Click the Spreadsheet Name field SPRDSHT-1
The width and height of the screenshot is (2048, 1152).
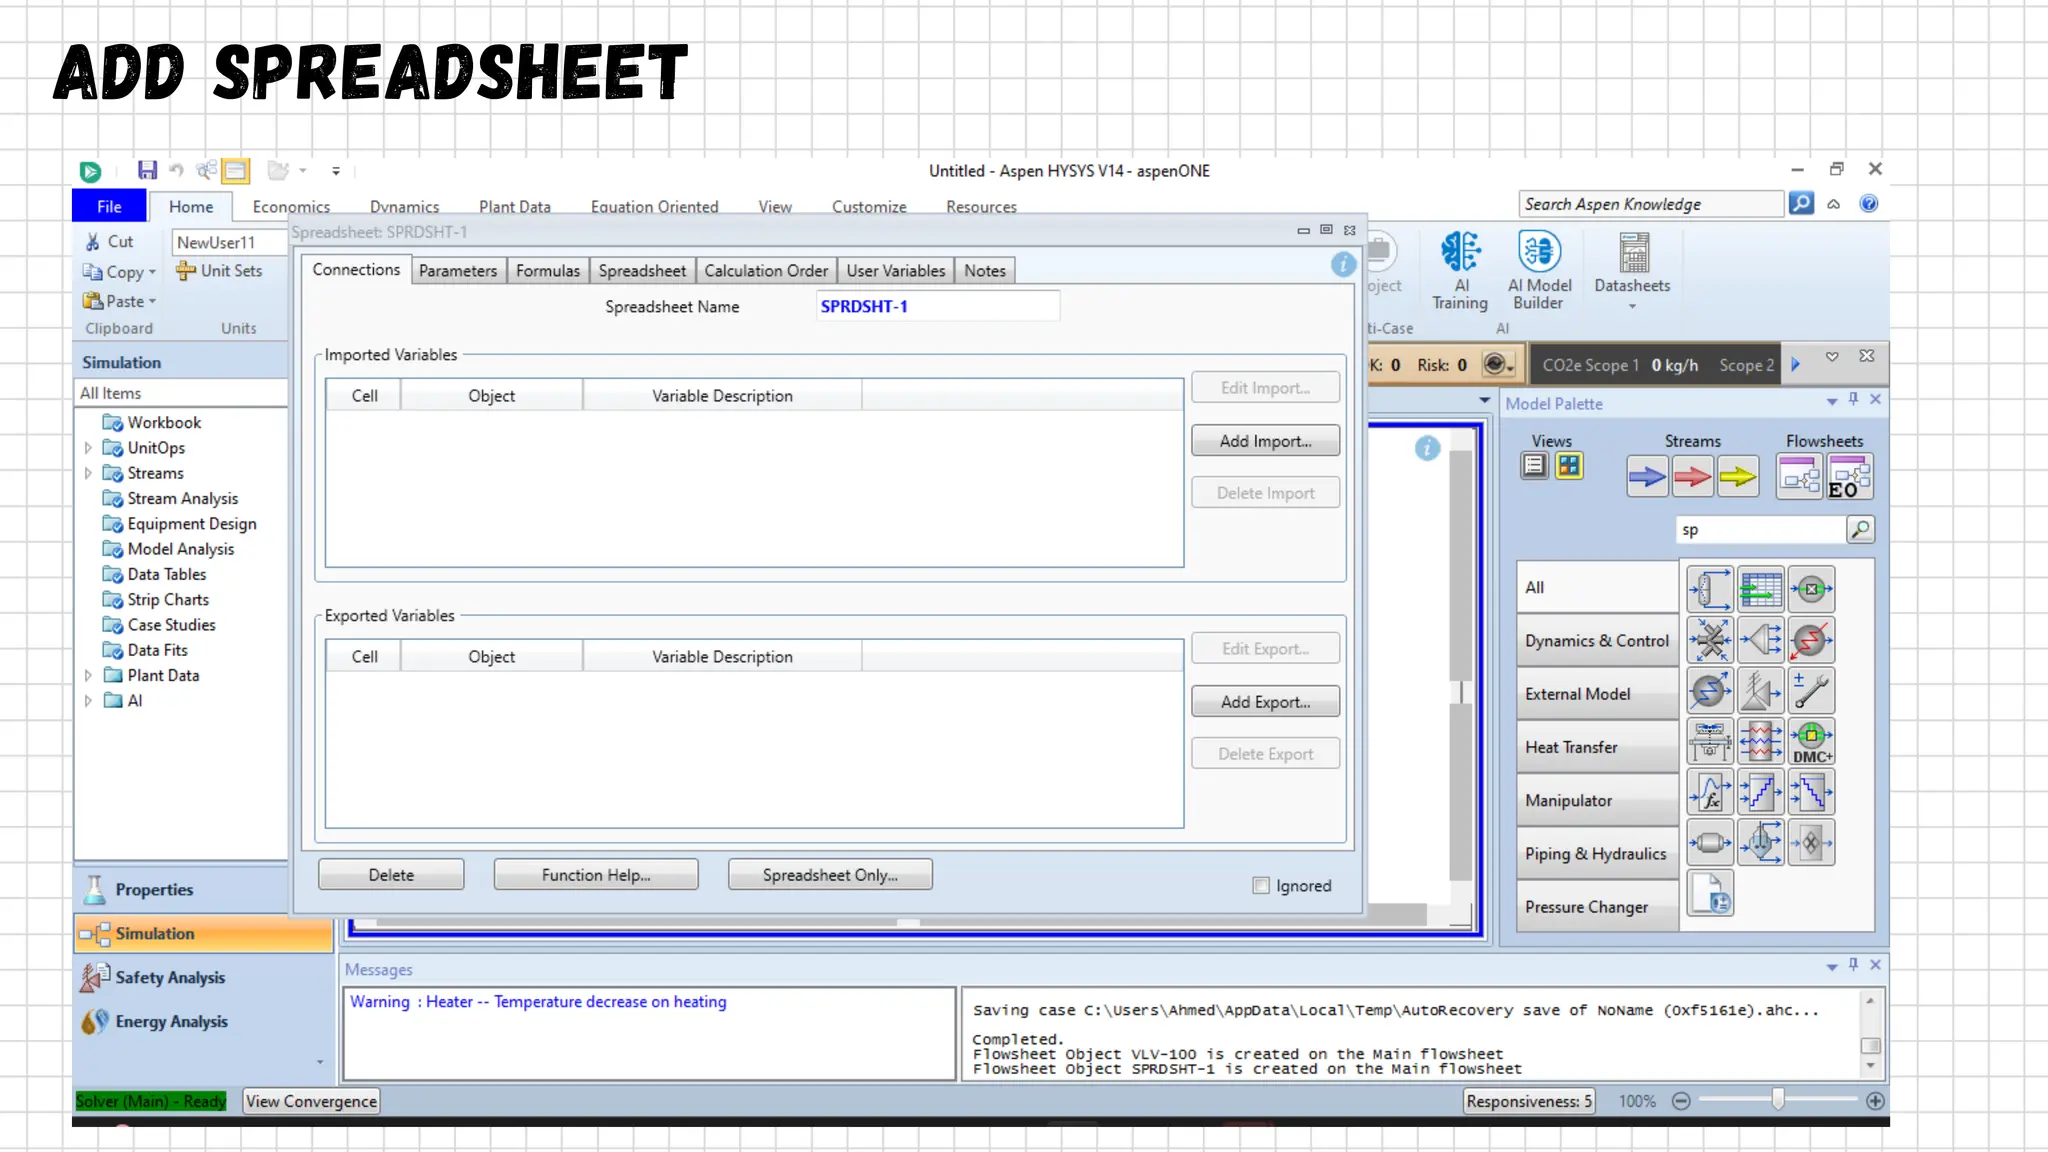937,306
